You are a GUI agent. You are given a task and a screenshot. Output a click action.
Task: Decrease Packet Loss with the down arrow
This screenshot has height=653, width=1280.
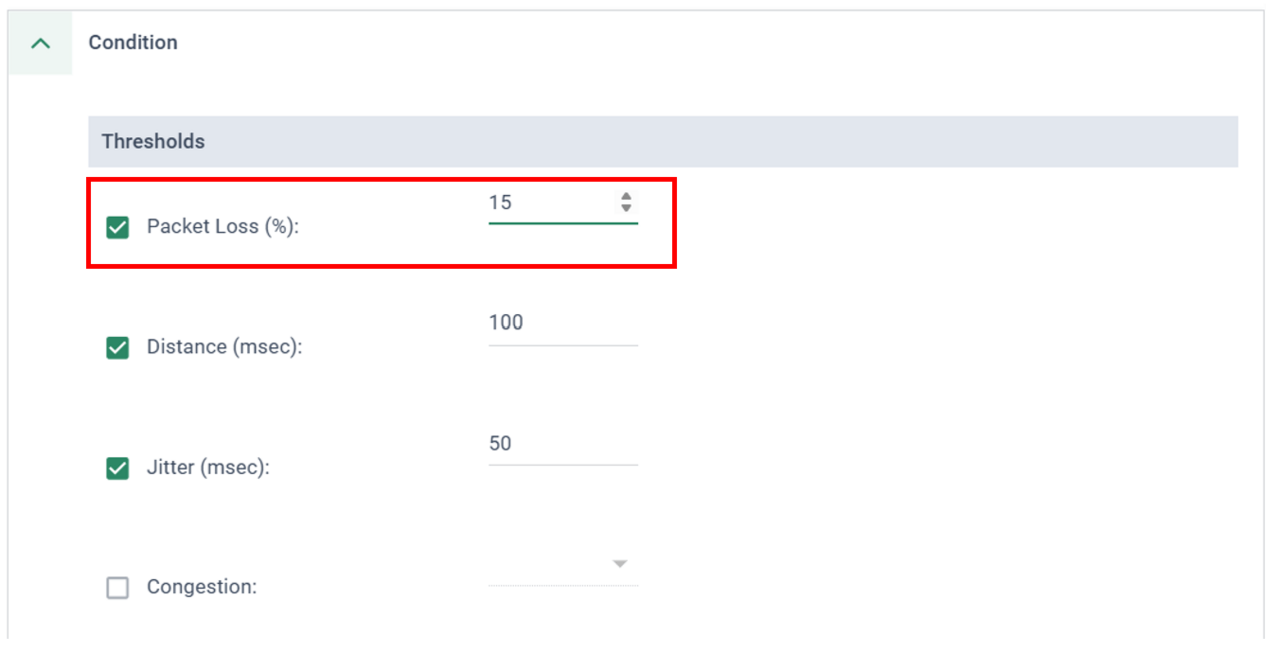coord(626,208)
